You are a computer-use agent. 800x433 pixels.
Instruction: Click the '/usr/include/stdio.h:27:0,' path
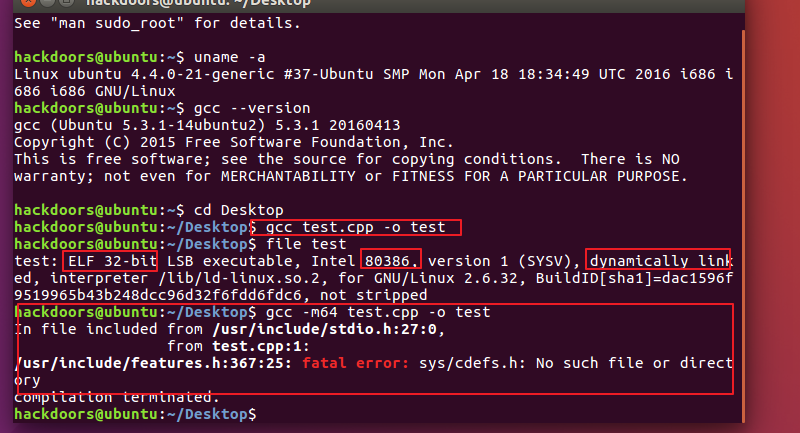click(329, 329)
